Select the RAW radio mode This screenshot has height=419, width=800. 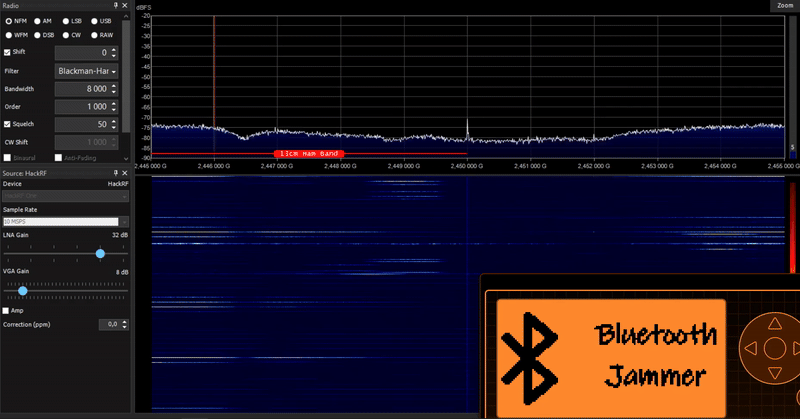94,35
